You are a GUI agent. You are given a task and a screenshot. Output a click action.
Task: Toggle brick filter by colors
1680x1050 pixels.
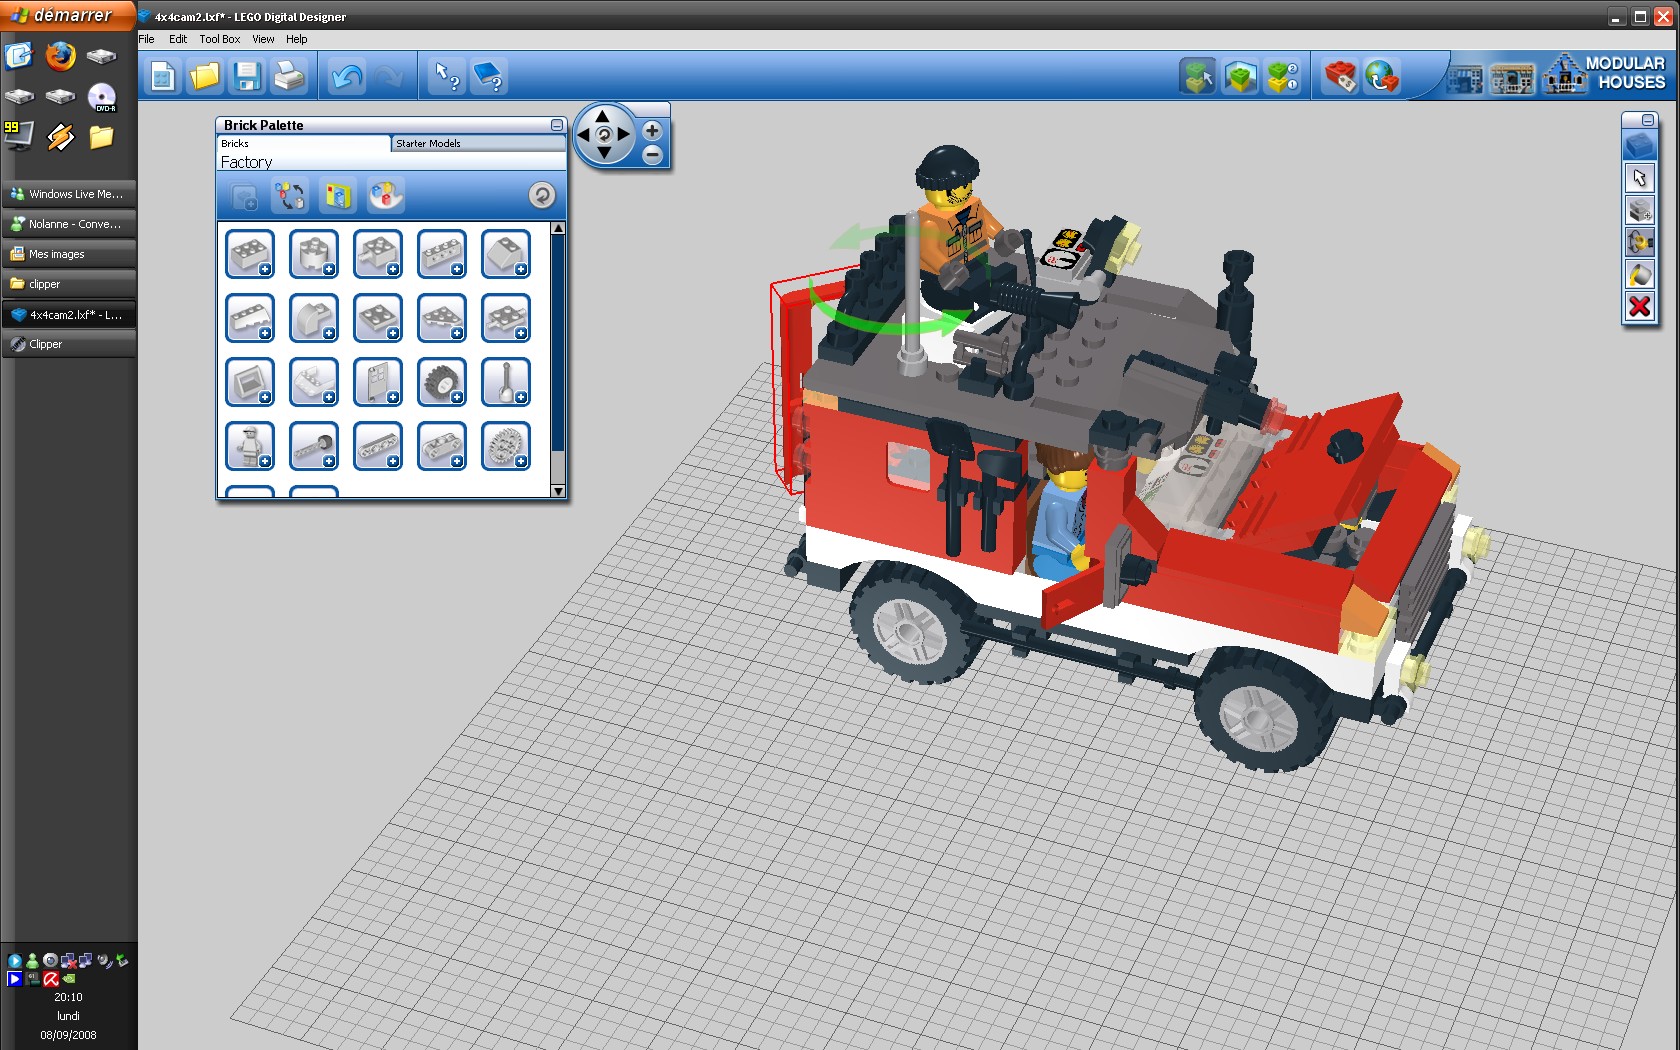290,196
